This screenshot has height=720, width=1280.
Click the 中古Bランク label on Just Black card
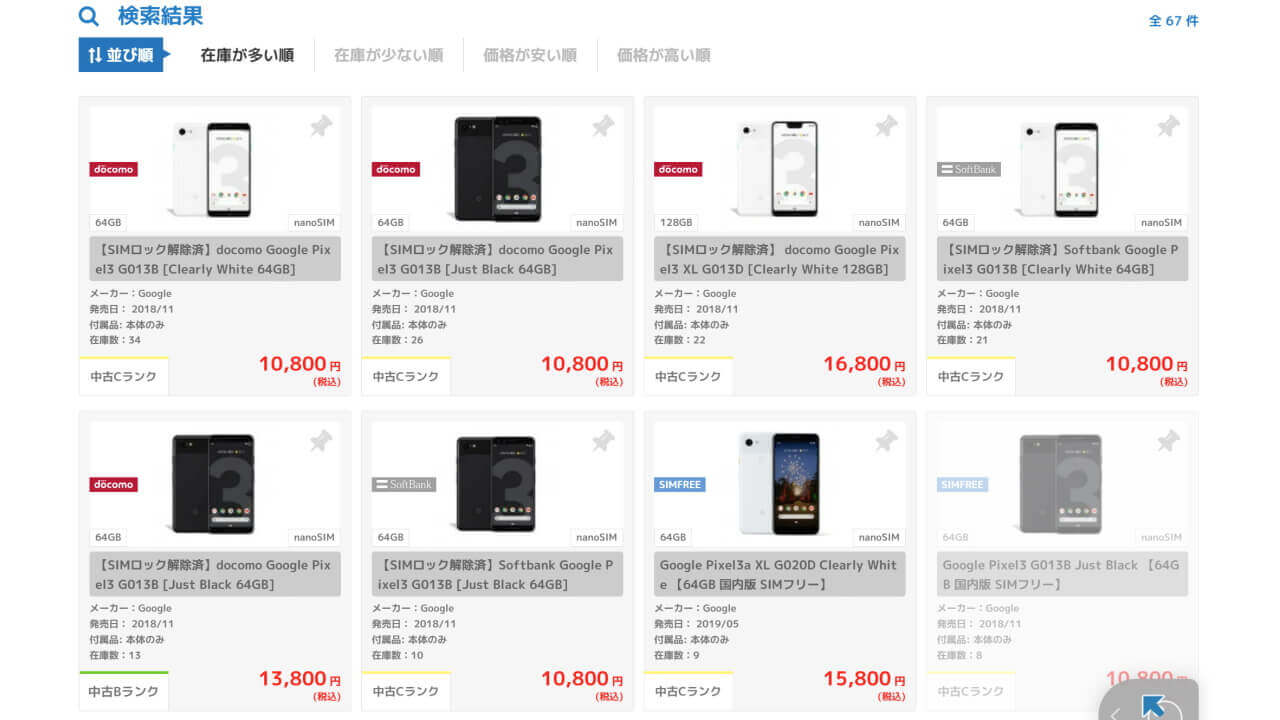pos(124,691)
